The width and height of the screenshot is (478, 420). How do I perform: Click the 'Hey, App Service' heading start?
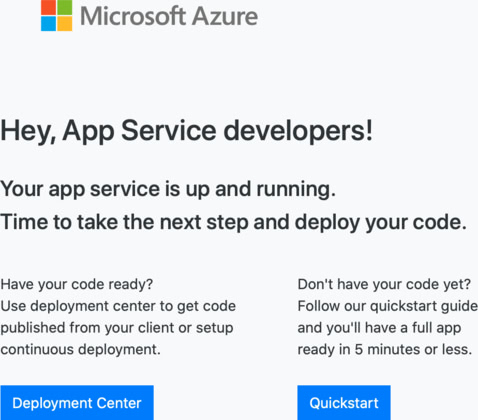coord(108,131)
